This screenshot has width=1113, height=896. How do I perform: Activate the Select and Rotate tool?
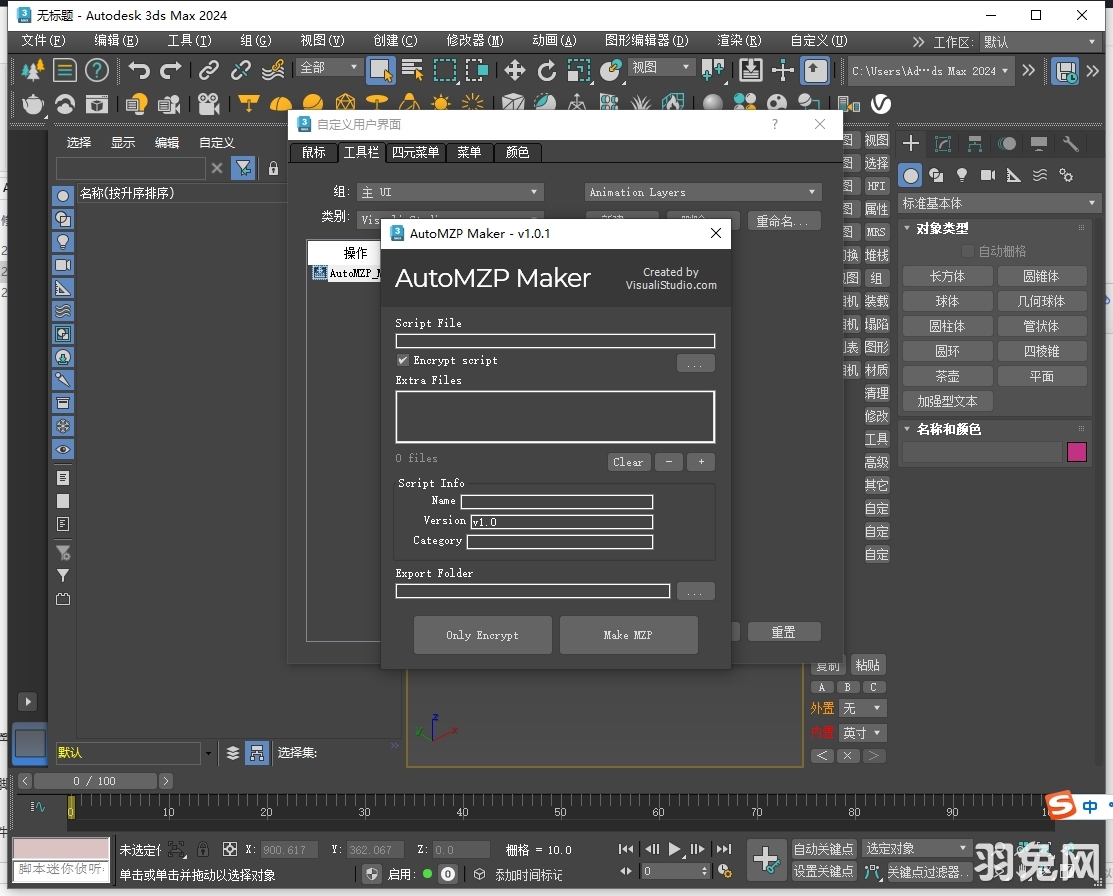tap(546, 70)
